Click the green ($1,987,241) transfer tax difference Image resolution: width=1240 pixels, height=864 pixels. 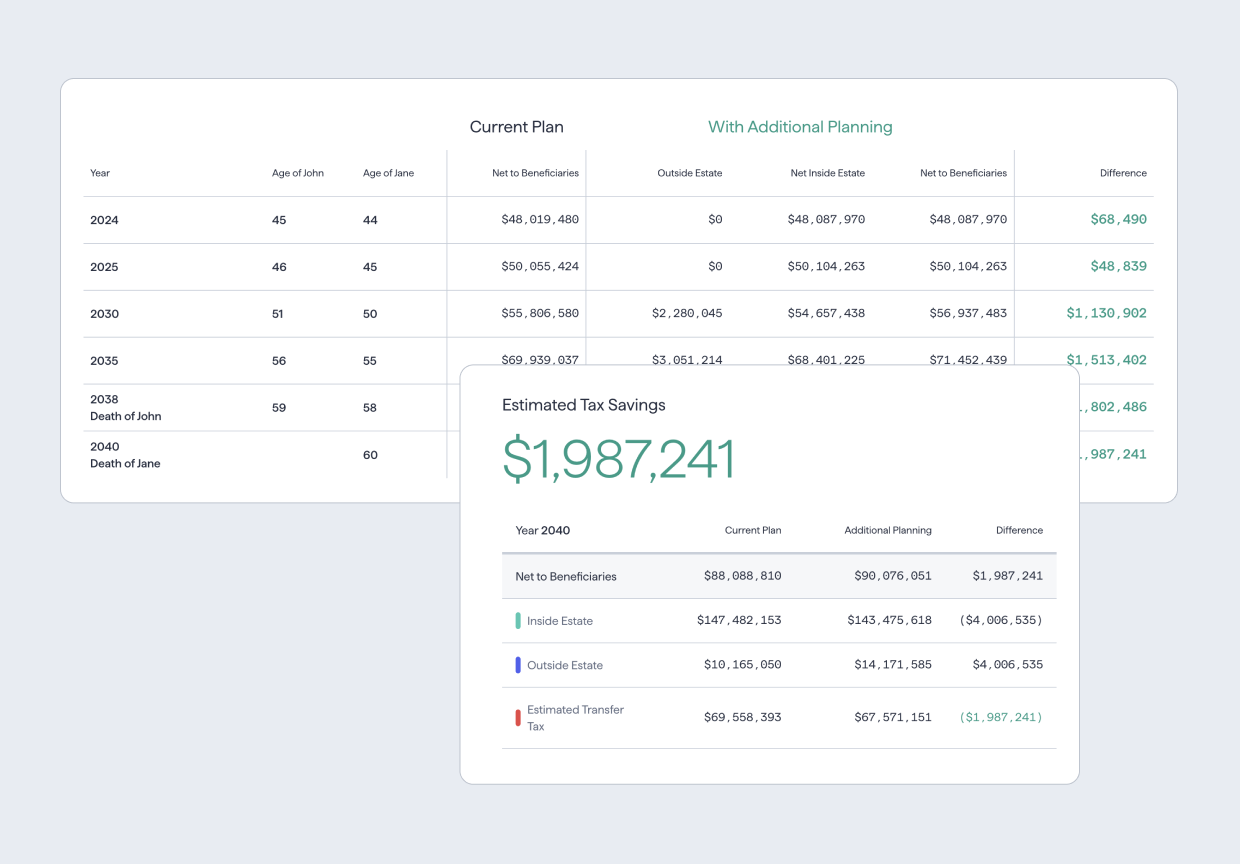coord(1000,717)
